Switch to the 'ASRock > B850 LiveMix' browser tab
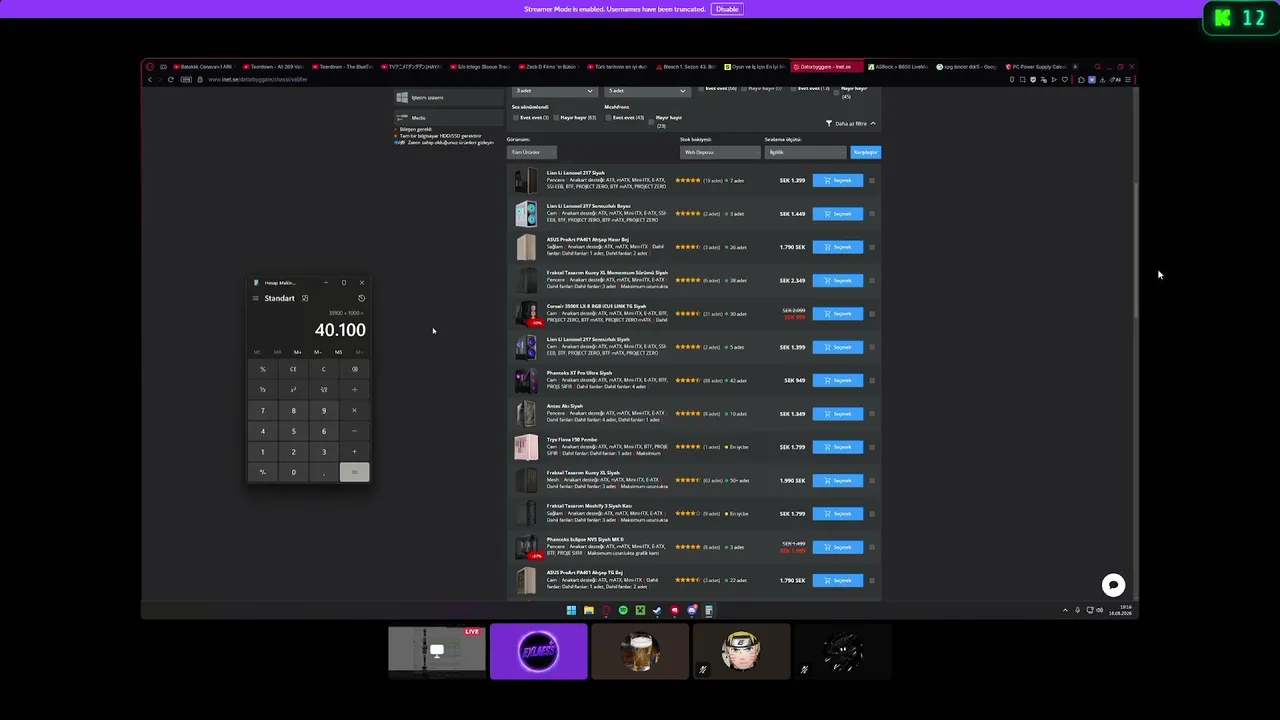The image size is (1280, 720). [897, 67]
